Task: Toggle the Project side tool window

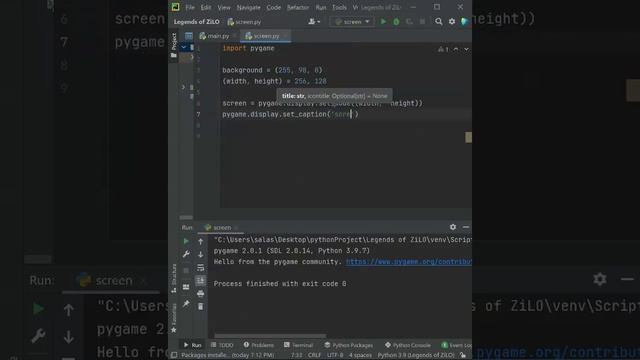Action: coord(174,45)
